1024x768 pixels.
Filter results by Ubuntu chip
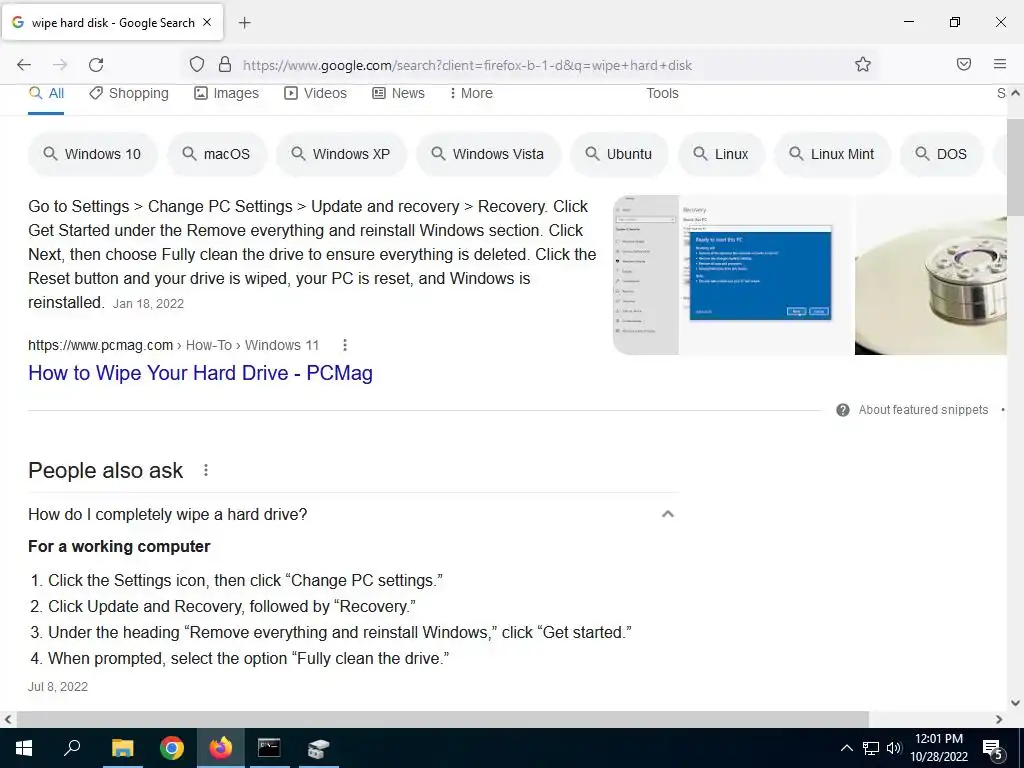click(x=618, y=154)
